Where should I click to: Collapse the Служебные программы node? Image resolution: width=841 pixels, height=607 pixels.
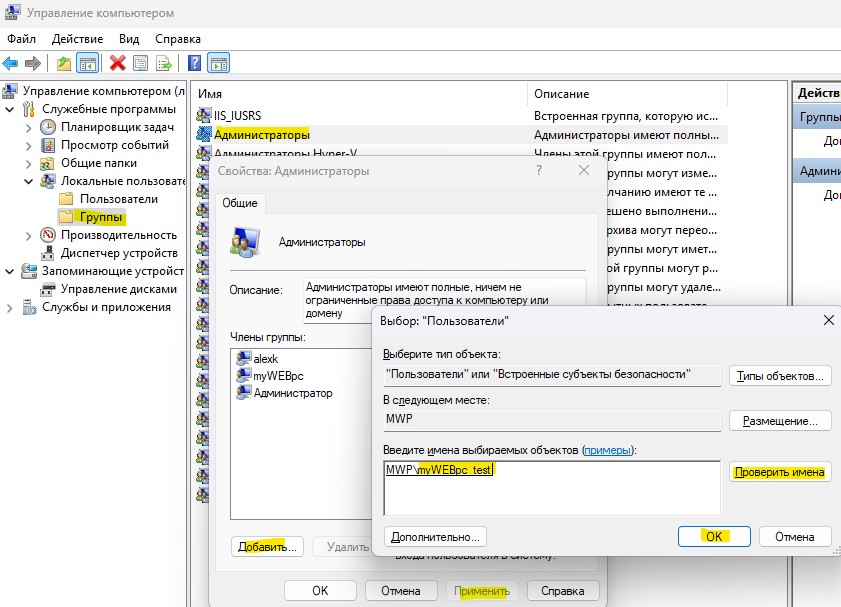pos(10,109)
